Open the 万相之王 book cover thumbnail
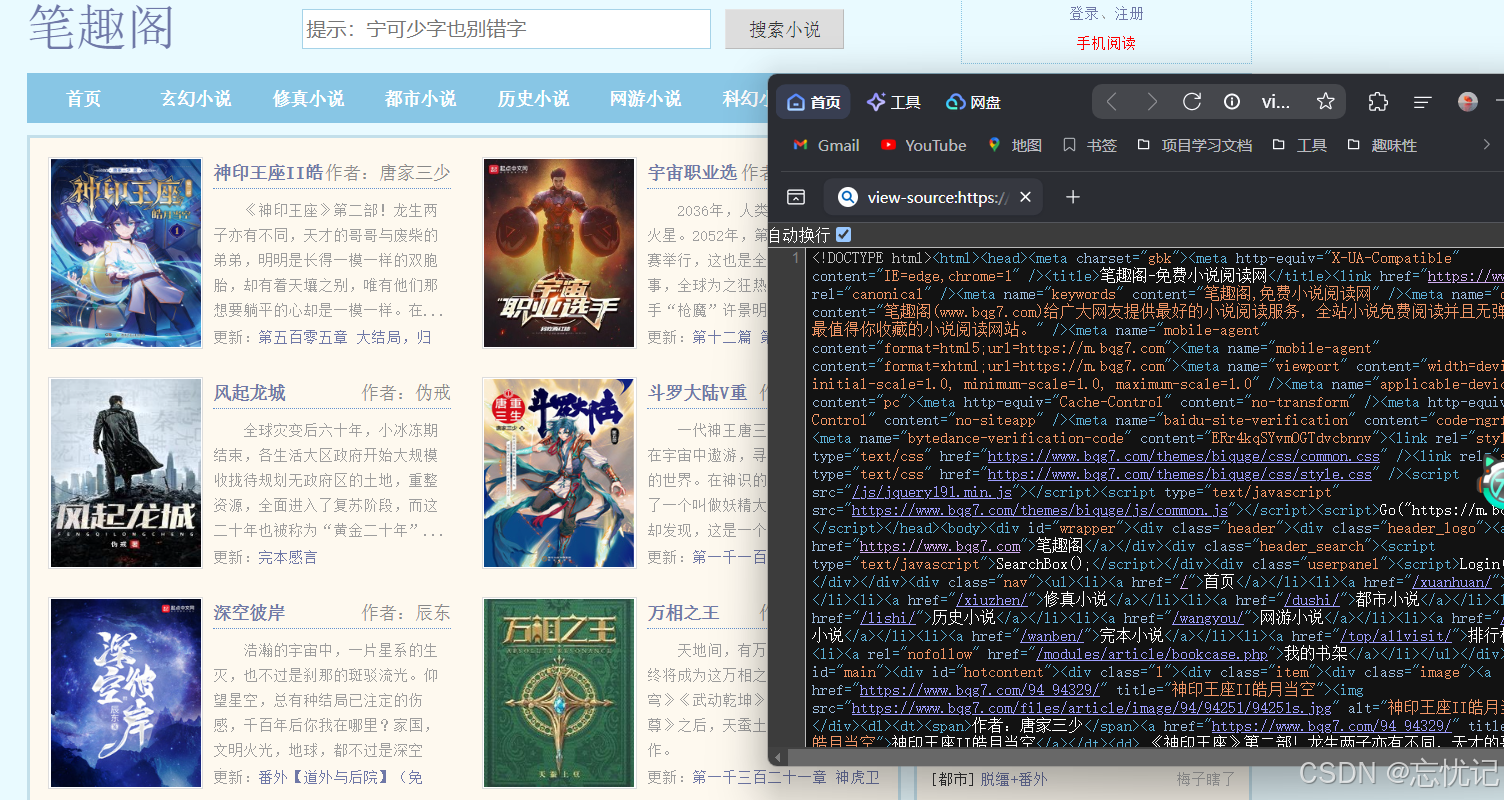This screenshot has width=1504, height=800. [x=559, y=693]
